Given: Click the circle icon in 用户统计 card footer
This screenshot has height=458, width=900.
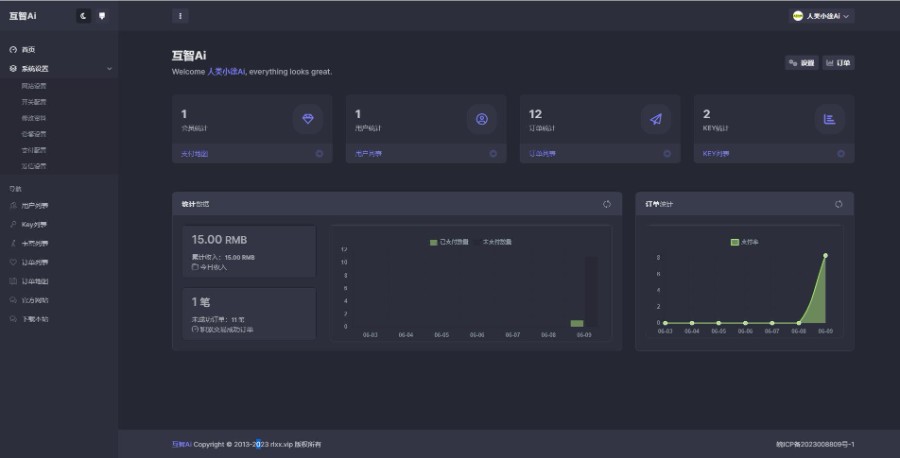Looking at the screenshot, I should pyautogui.click(x=493, y=154).
